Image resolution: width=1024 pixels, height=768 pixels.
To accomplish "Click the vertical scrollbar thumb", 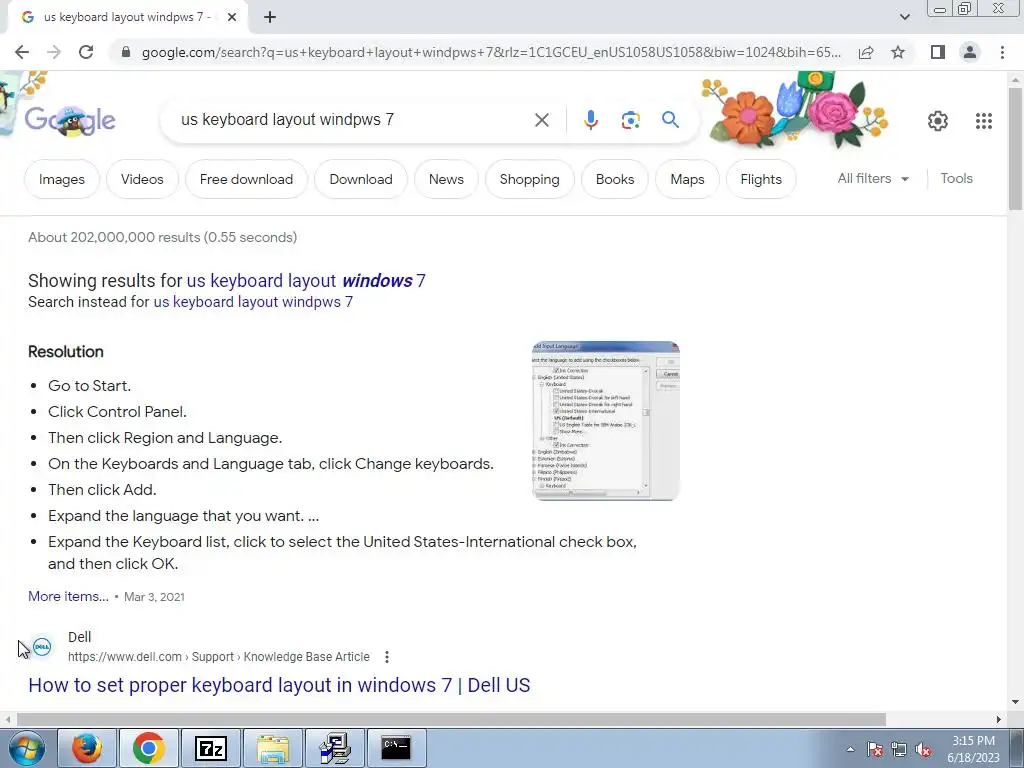I will [1015, 149].
